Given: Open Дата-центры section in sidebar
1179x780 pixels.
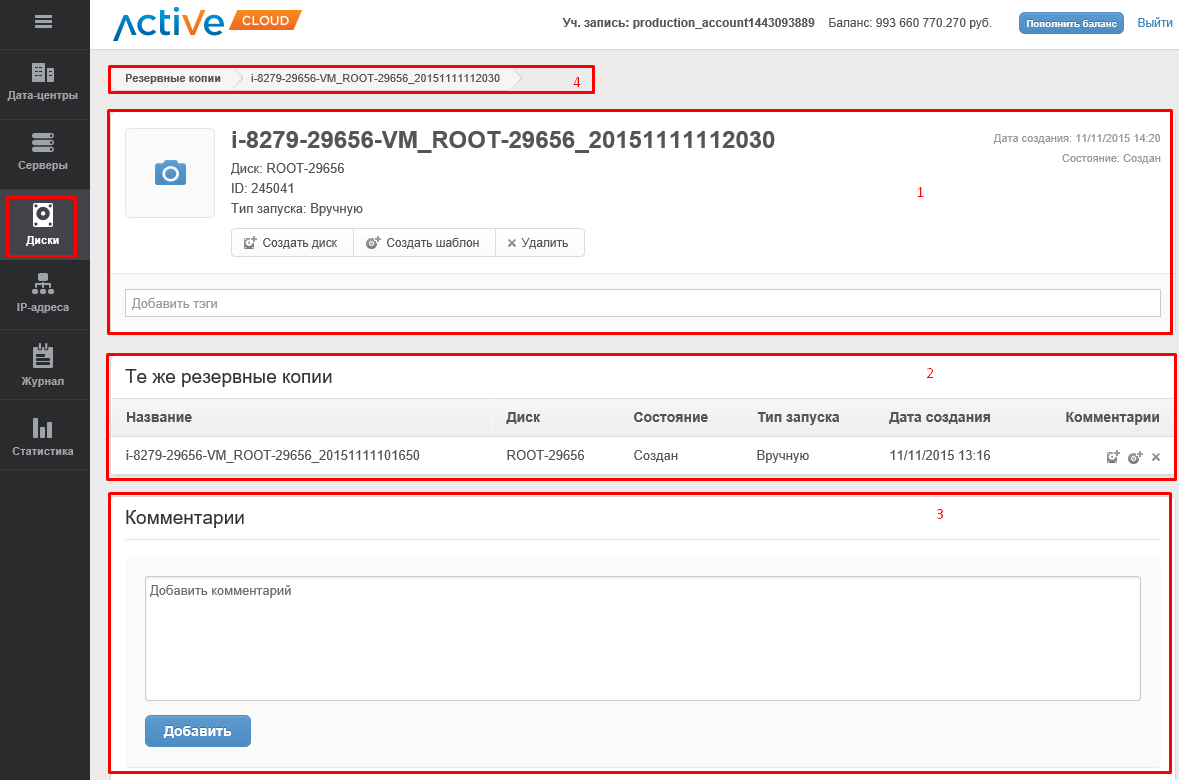Looking at the screenshot, I should click(43, 82).
